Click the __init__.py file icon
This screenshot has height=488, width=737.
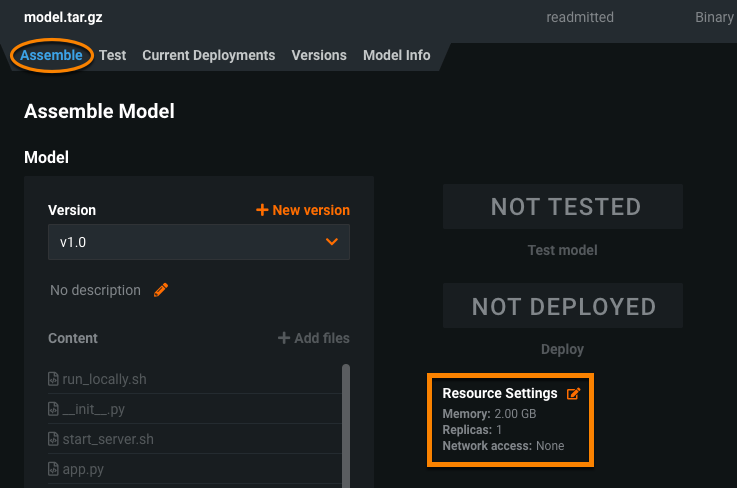click(54, 409)
